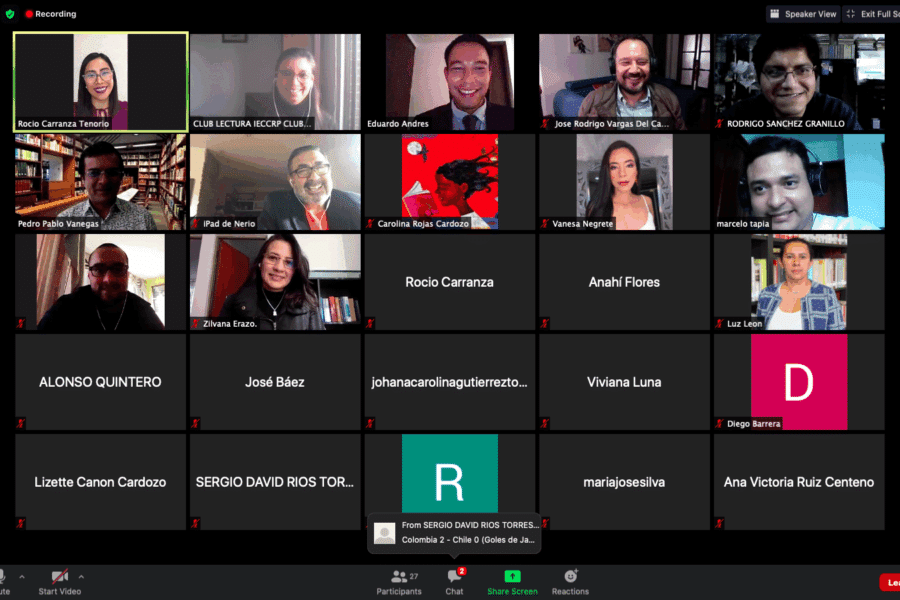The image size is (900, 600).
Task: Toggle the microphone mute button
Action: point(3,581)
